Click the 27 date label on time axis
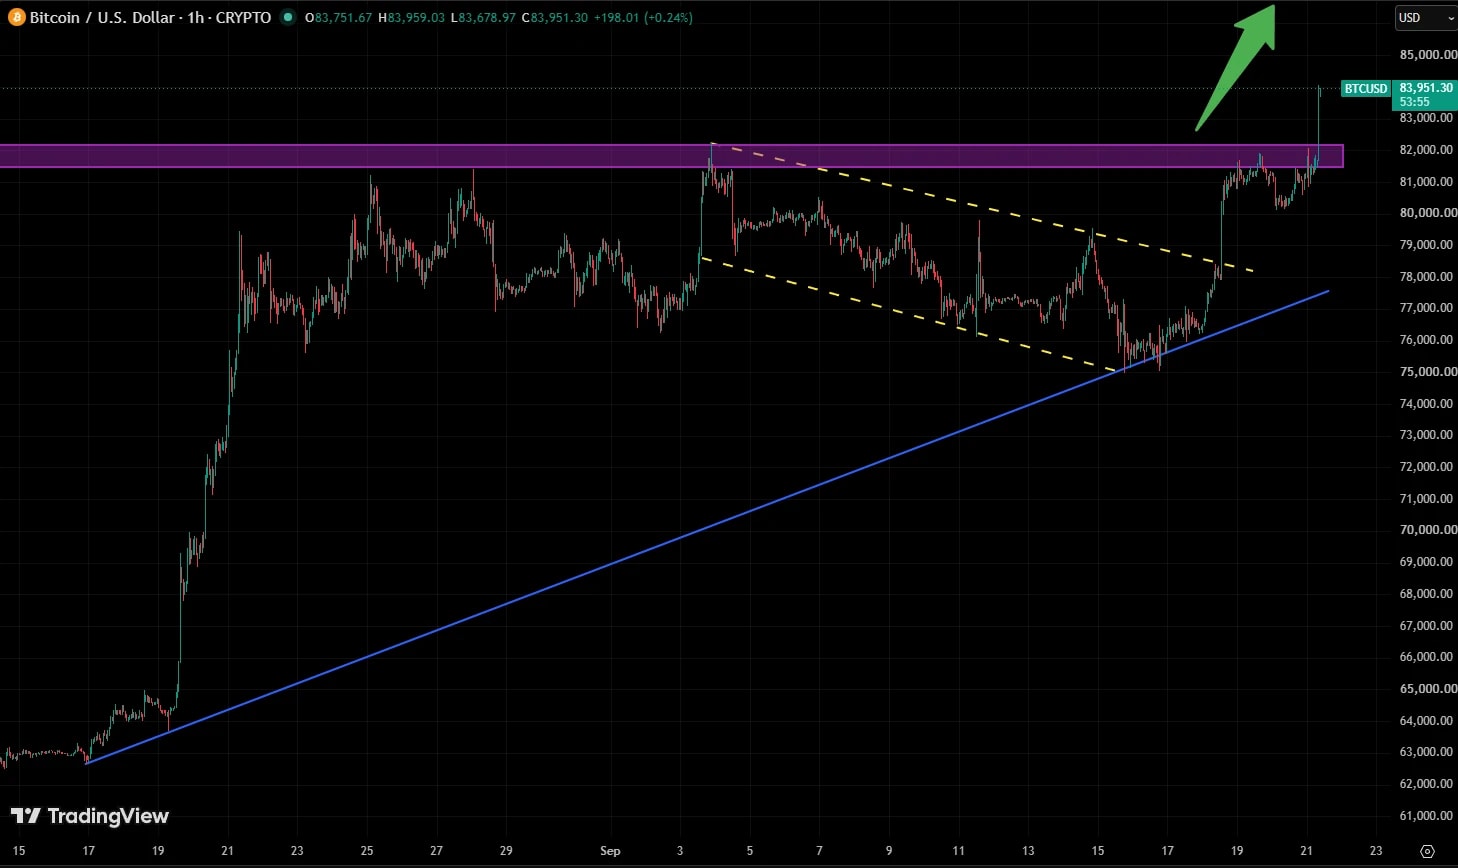Image resolution: width=1458 pixels, height=868 pixels. pos(436,851)
